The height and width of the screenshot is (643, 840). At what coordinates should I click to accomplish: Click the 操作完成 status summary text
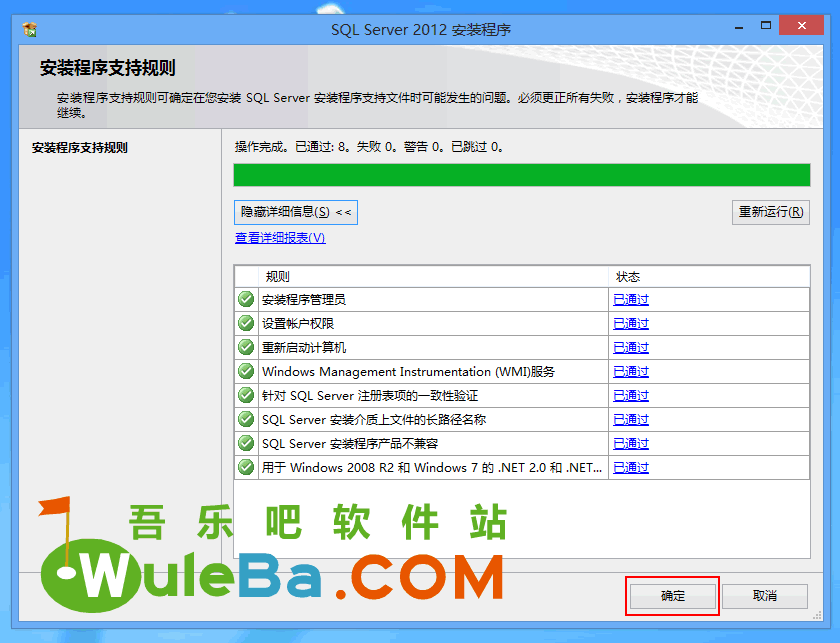tap(369, 147)
